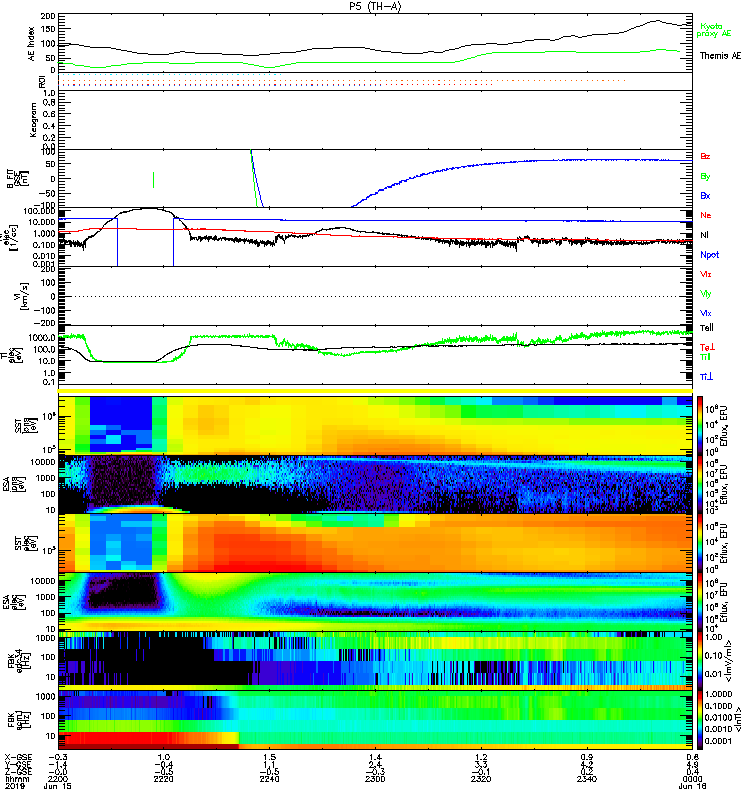The image size is (750, 800).
Task: Select the green Kyoto proxy AE legend label
Action: (713, 30)
